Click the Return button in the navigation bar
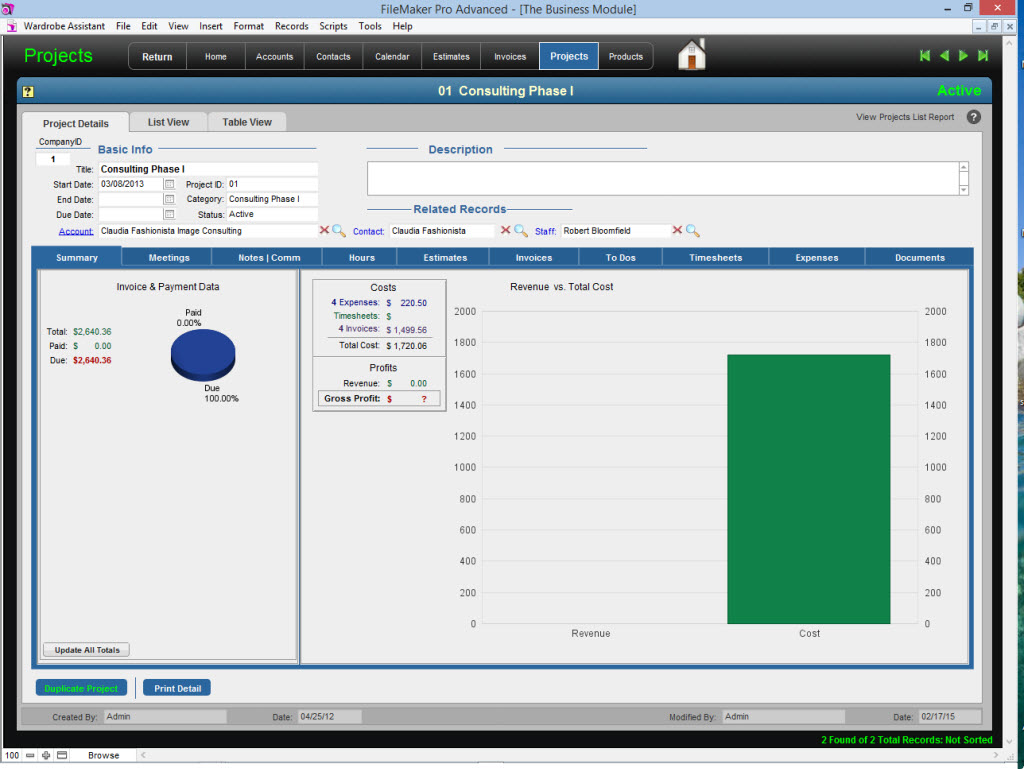This screenshot has width=1024, height=769. [157, 57]
